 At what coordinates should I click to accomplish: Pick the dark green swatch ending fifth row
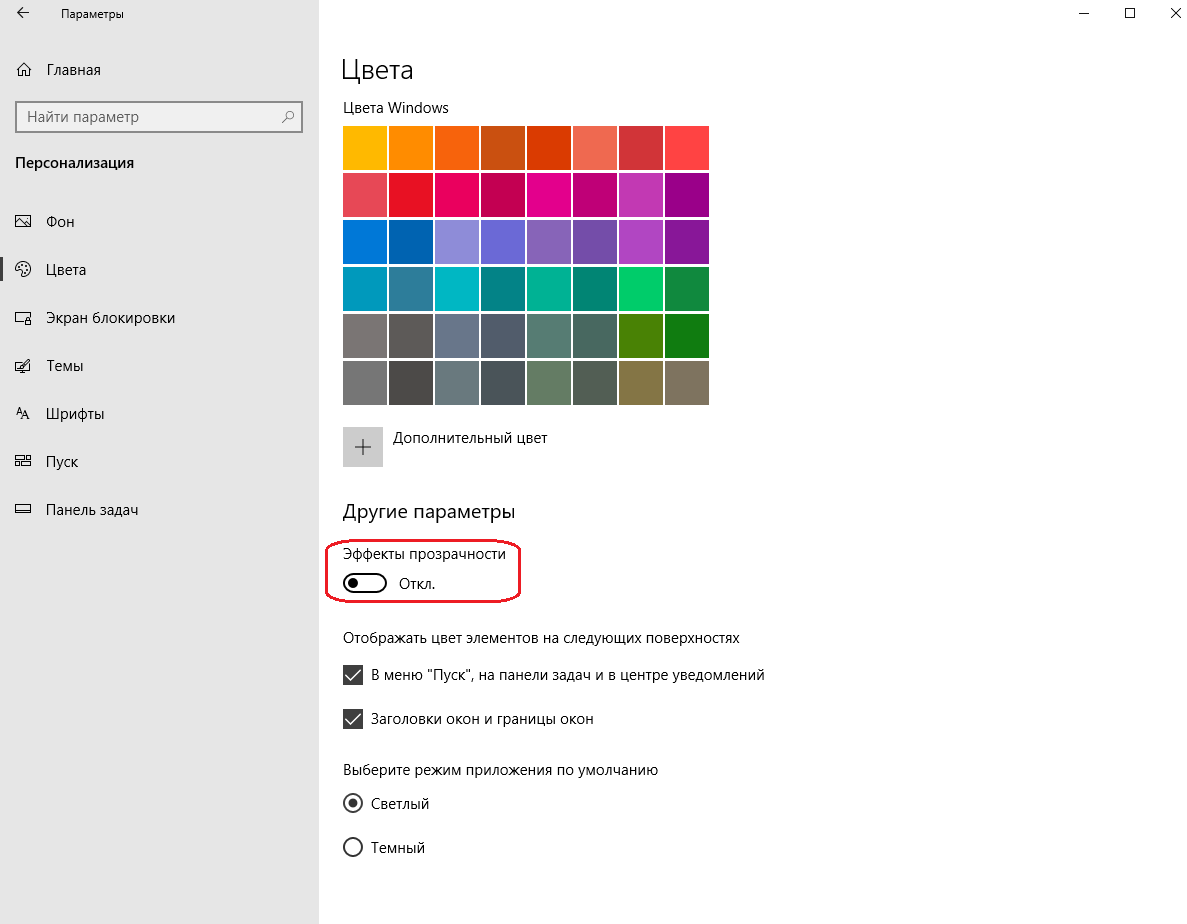pos(687,335)
